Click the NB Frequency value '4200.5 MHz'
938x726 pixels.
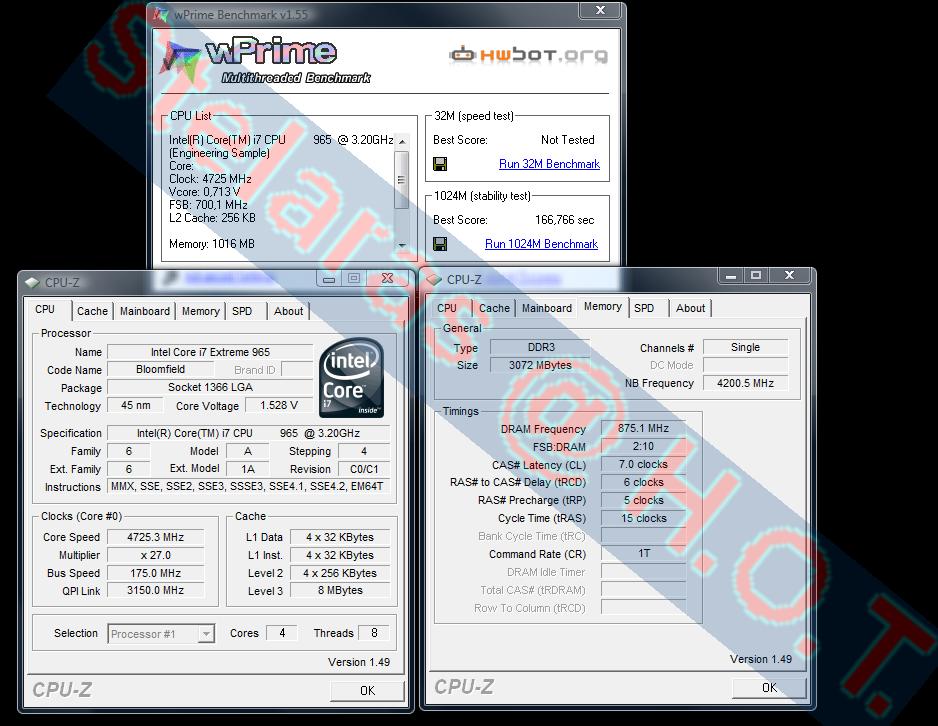tap(745, 383)
